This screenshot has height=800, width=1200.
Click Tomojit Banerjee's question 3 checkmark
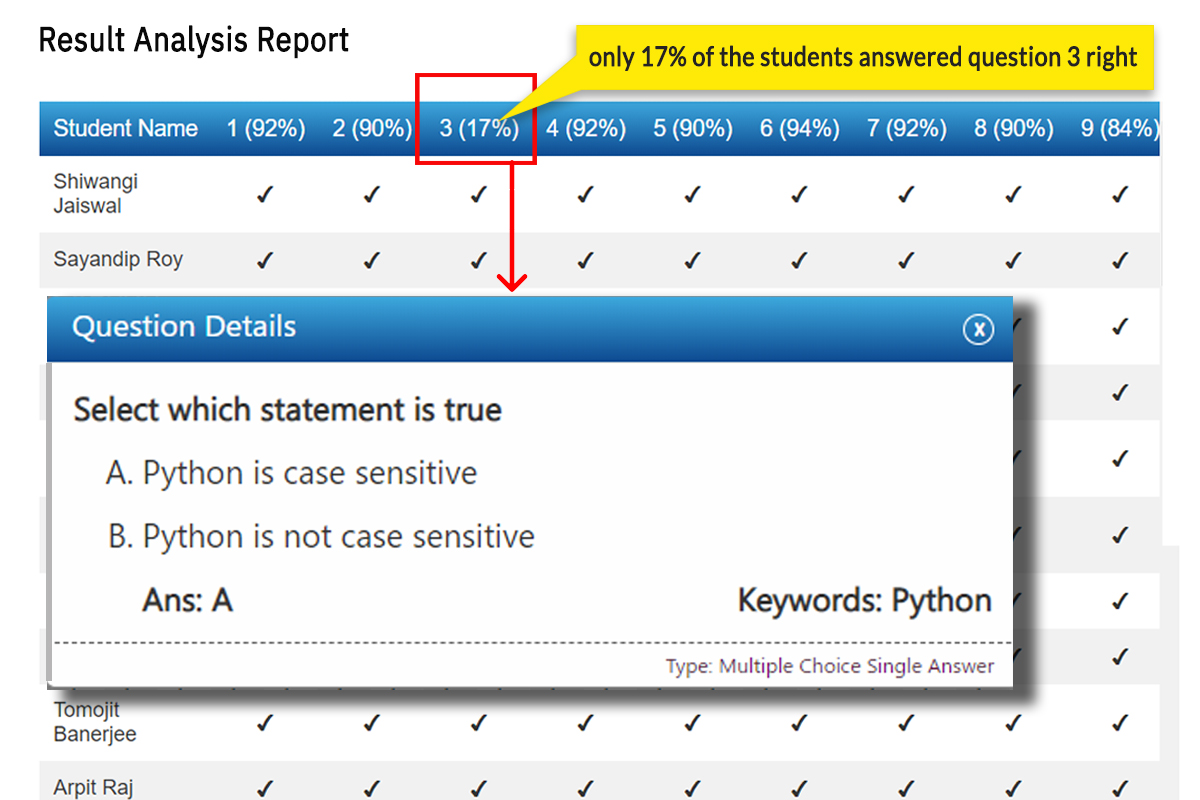[x=478, y=722]
